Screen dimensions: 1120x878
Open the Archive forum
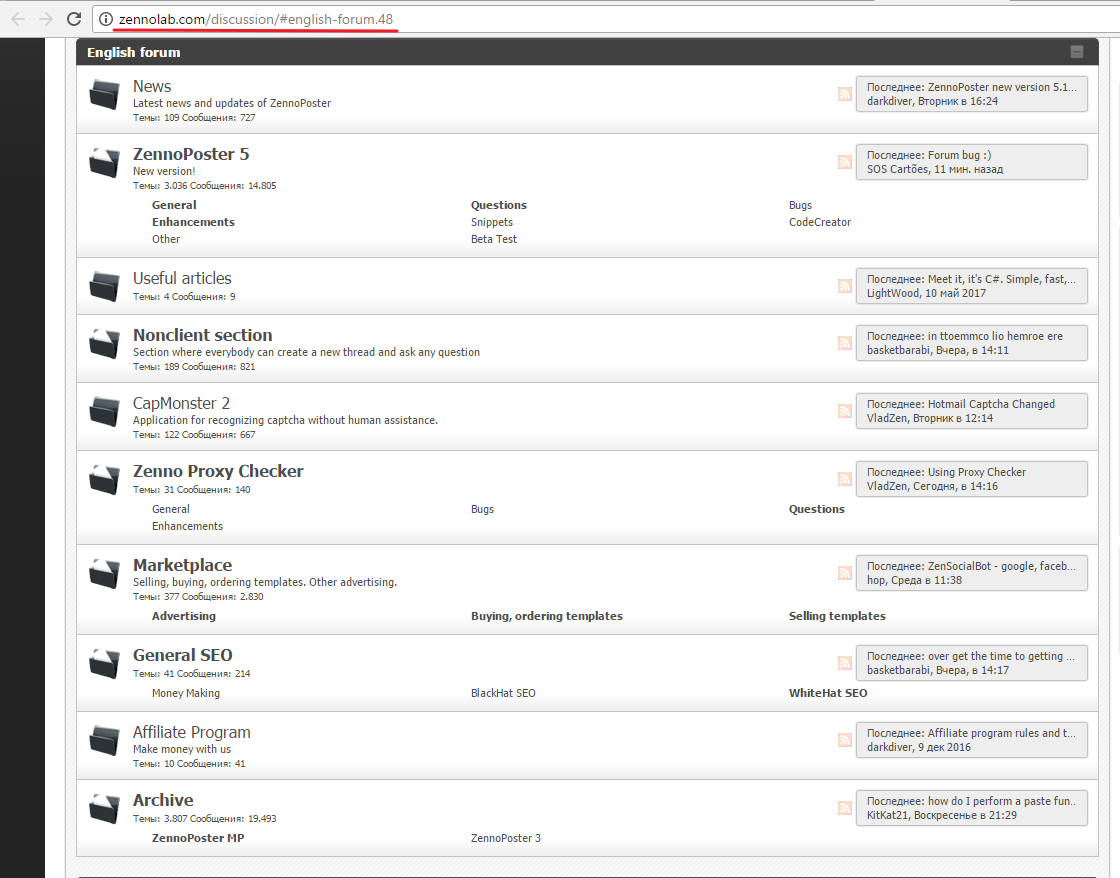[x=163, y=800]
